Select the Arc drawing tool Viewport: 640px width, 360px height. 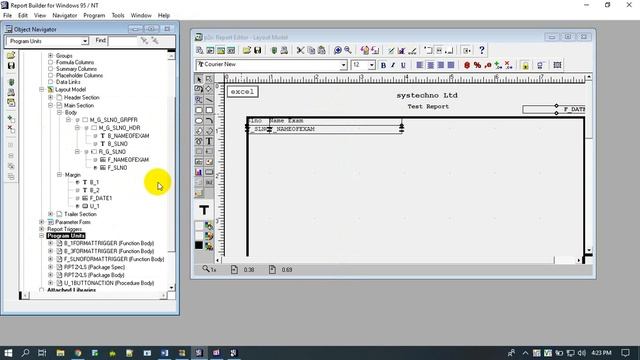[209, 120]
